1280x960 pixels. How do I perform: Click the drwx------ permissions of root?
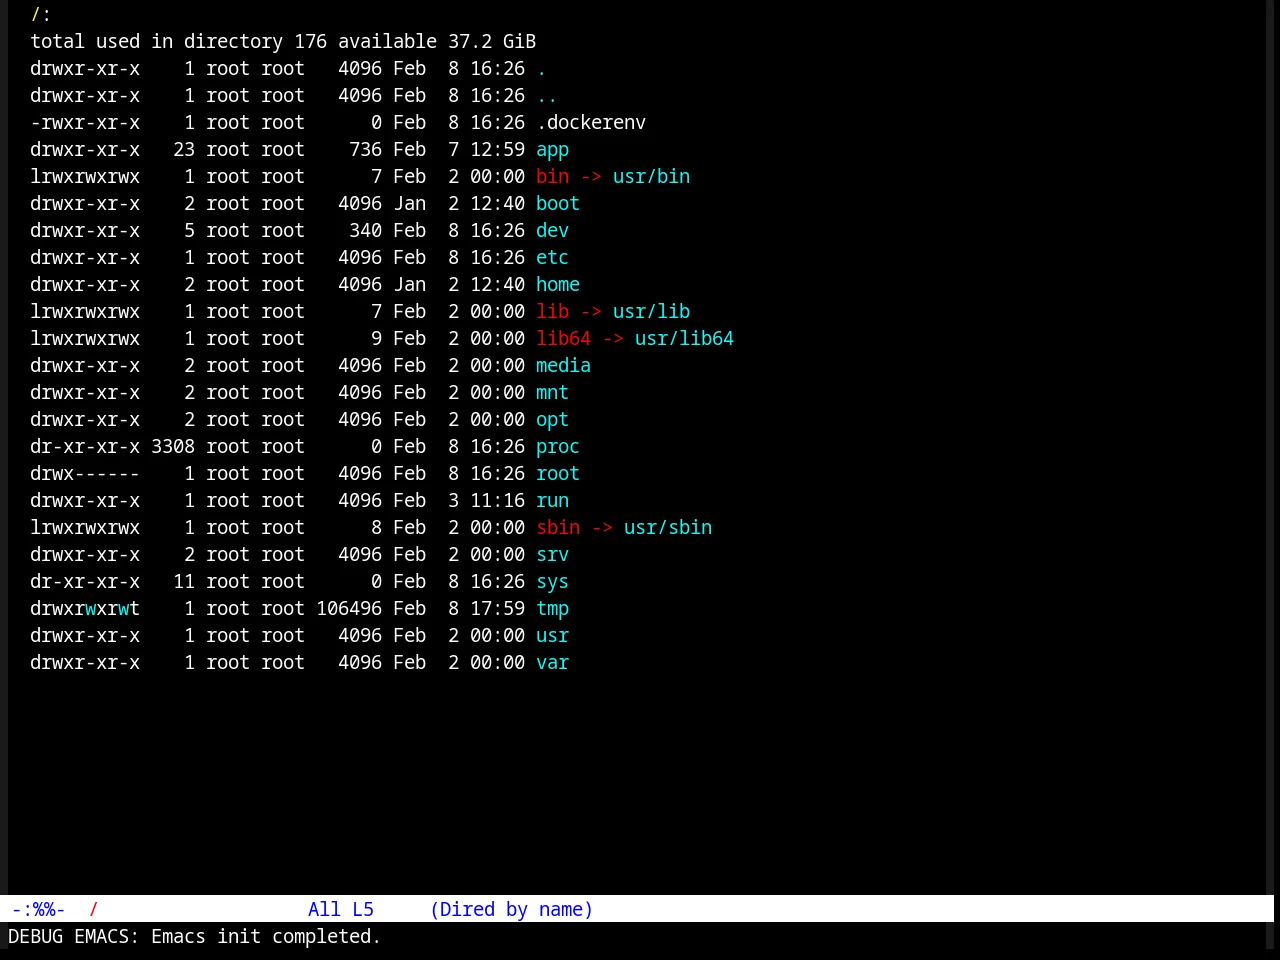coord(85,474)
